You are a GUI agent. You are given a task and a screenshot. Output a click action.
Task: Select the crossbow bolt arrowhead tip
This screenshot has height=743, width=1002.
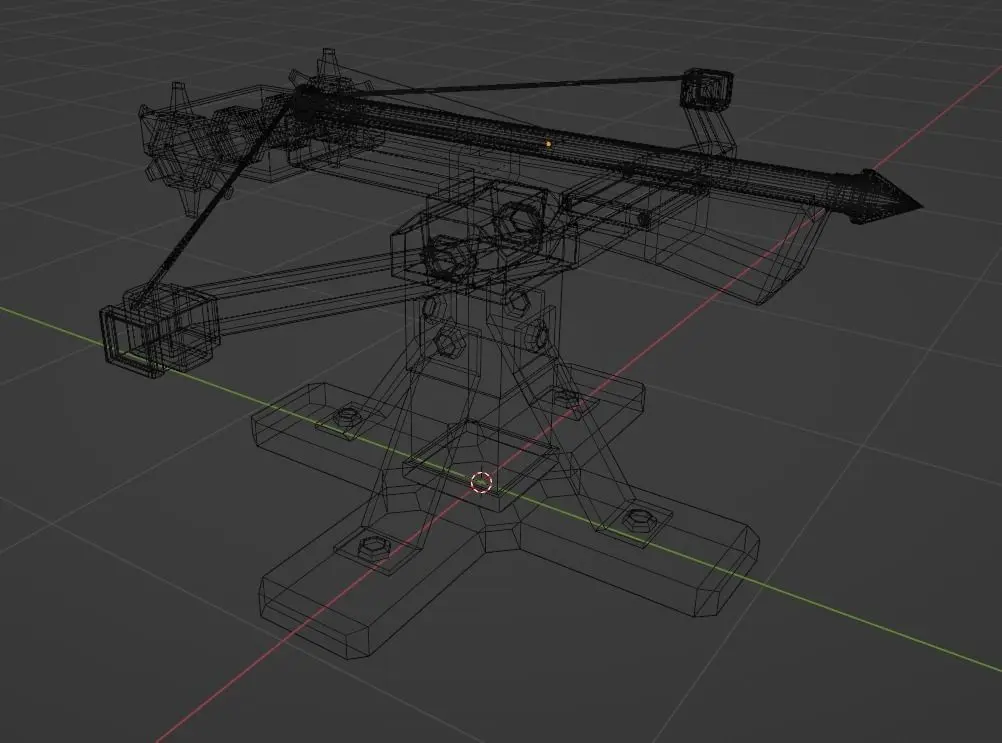point(889,197)
